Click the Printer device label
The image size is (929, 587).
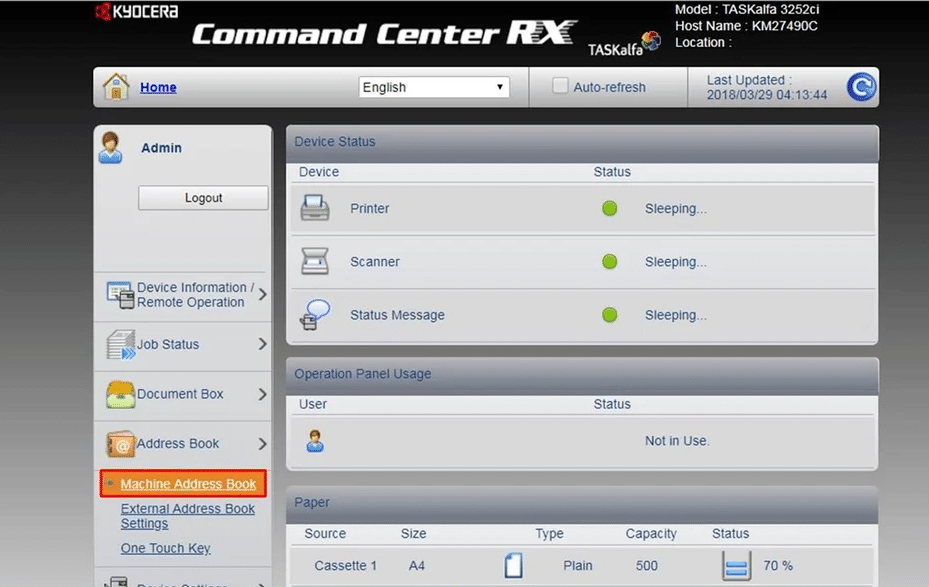click(x=370, y=209)
